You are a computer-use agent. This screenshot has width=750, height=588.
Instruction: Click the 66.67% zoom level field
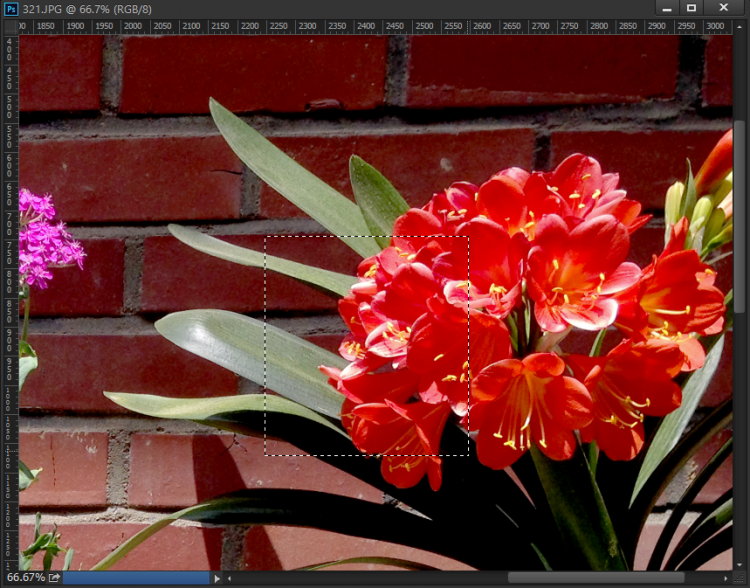(25, 578)
